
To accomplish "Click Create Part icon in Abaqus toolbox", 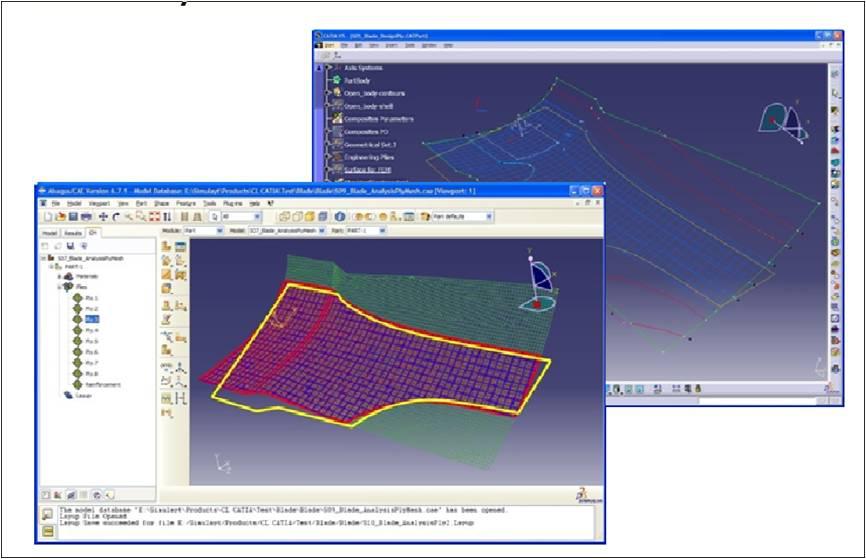I will tap(166, 246).
